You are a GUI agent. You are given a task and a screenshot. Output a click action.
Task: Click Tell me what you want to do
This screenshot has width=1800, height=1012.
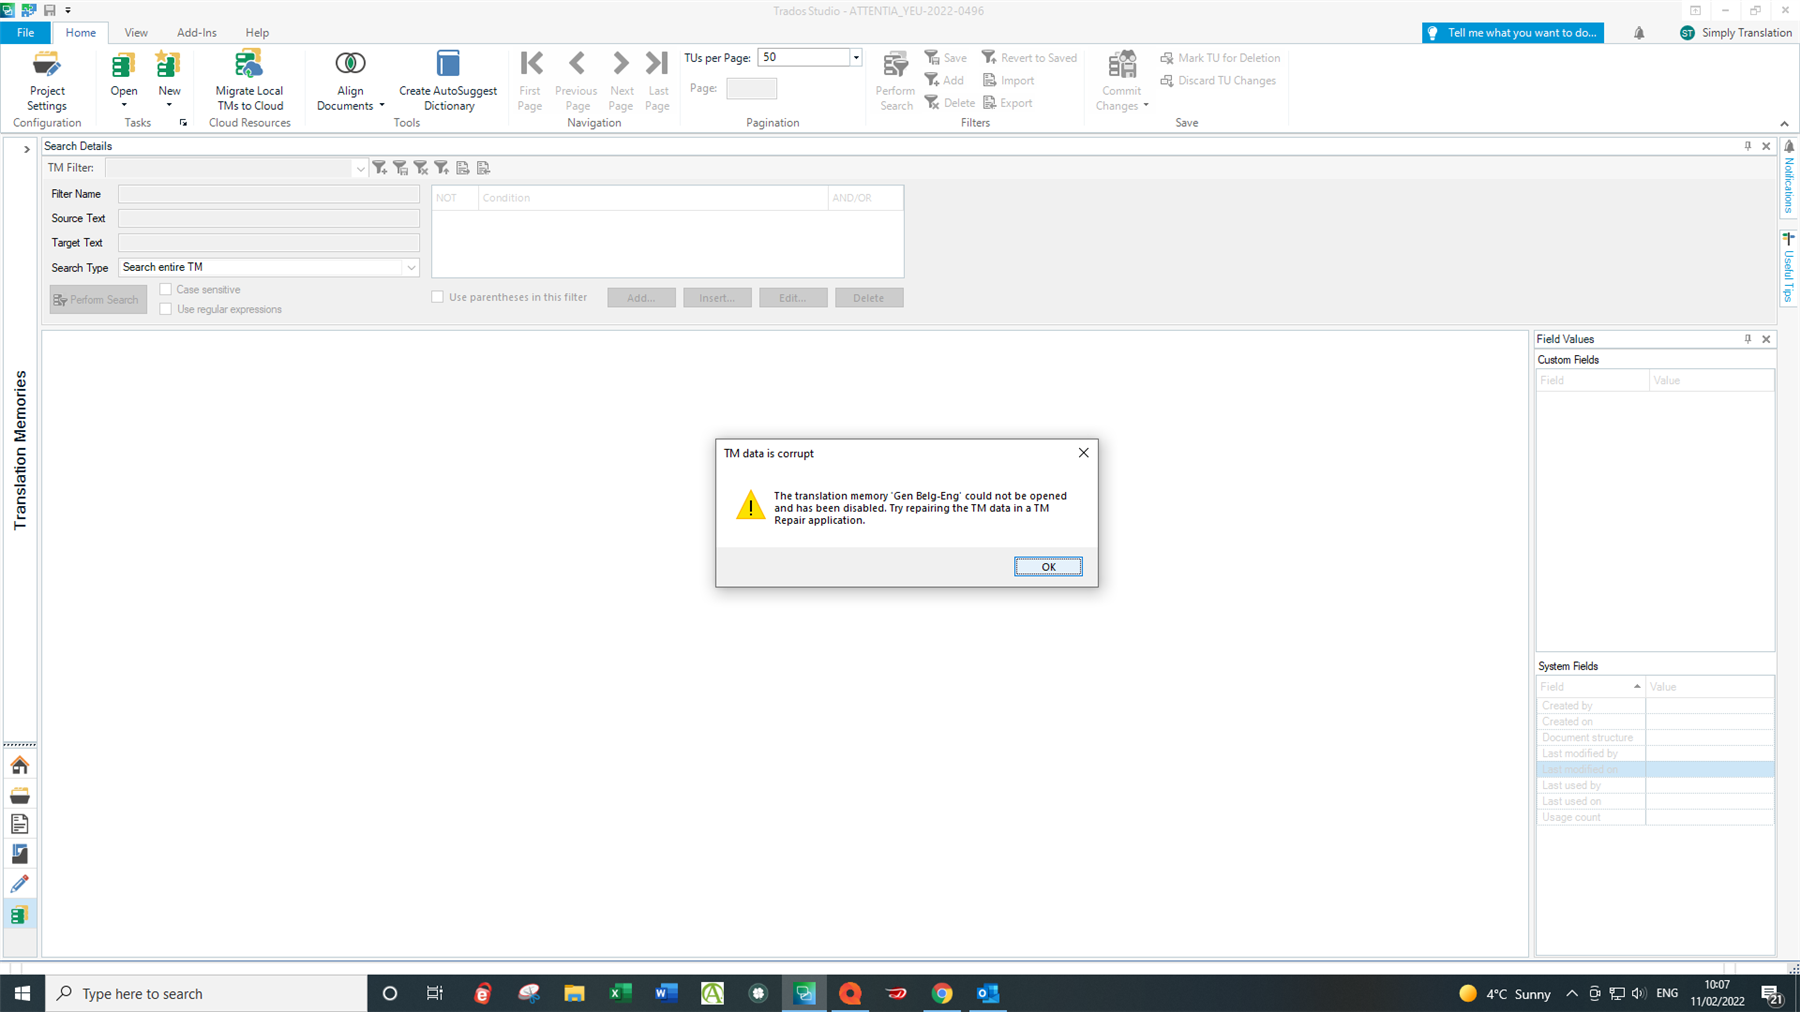point(1513,33)
